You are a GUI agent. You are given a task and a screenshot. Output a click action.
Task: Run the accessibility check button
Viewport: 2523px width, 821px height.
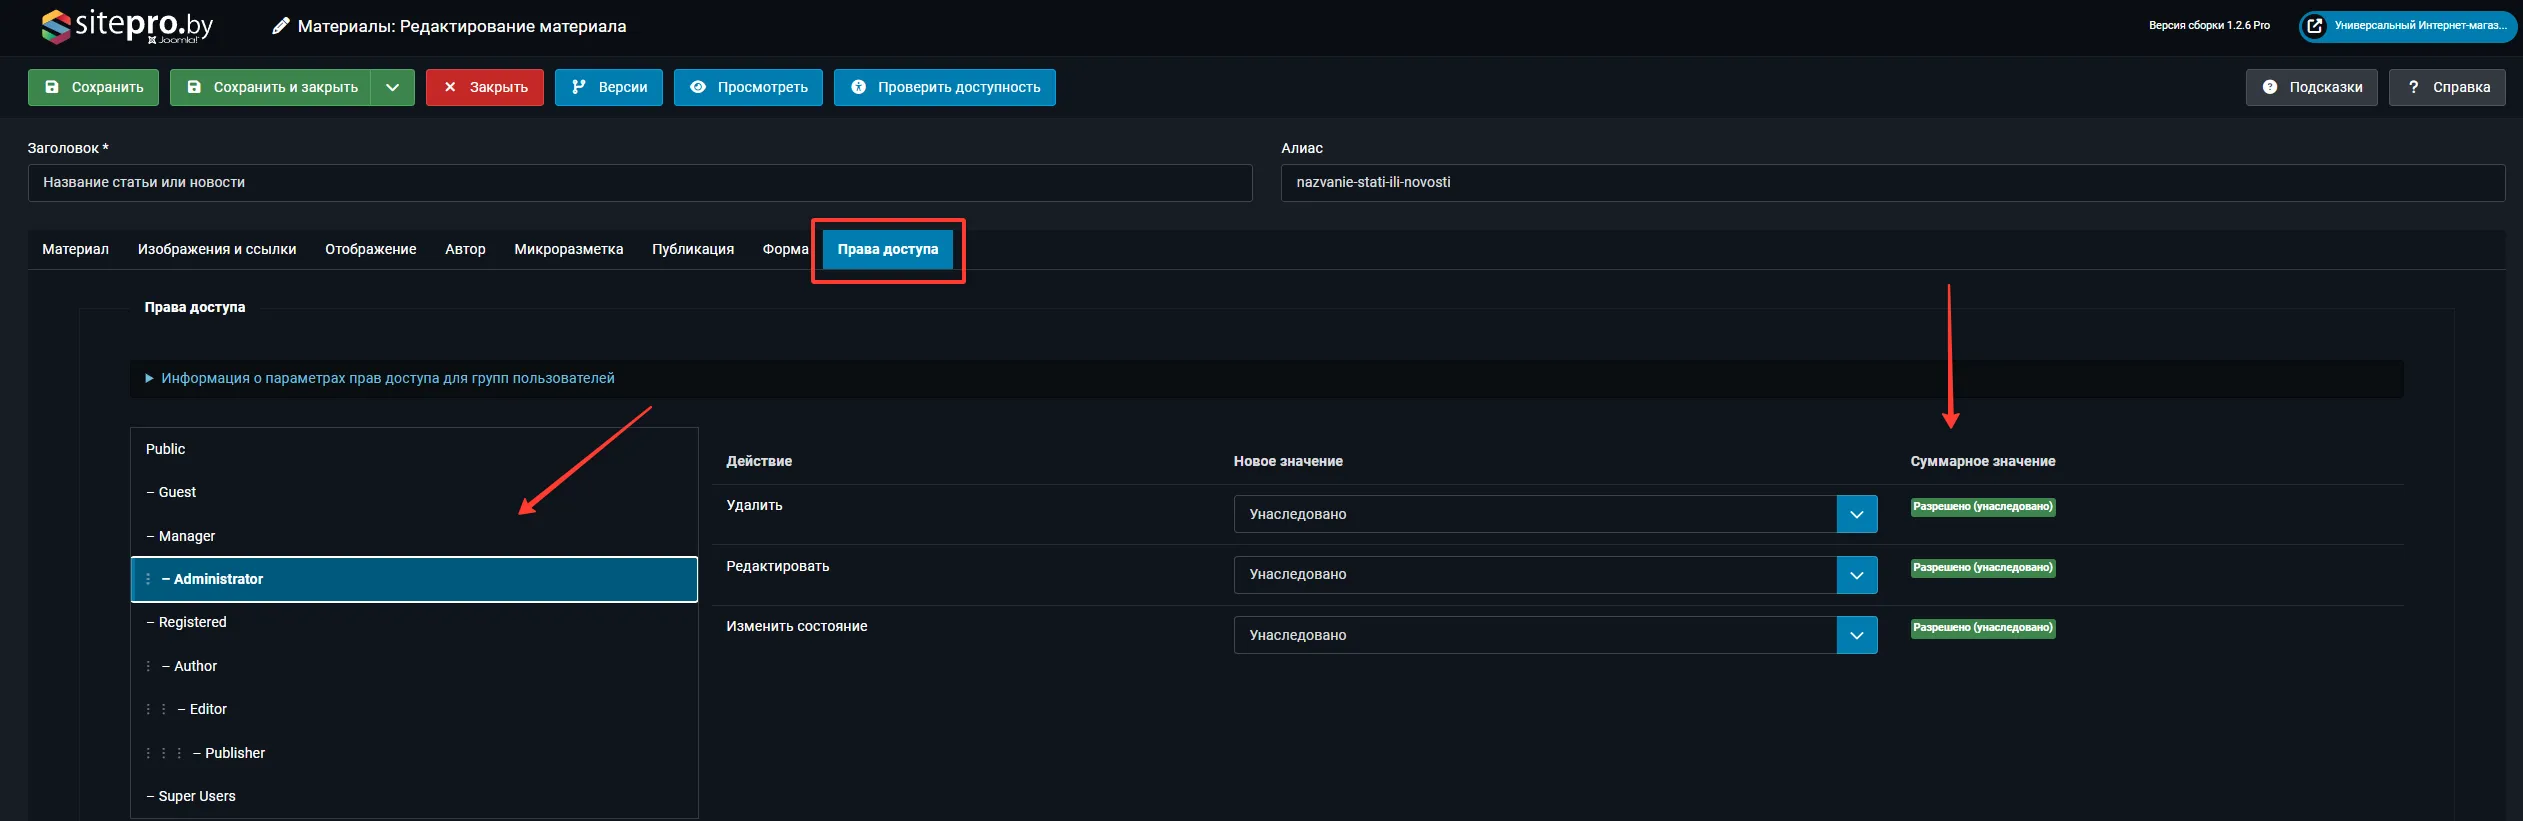(x=944, y=87)
